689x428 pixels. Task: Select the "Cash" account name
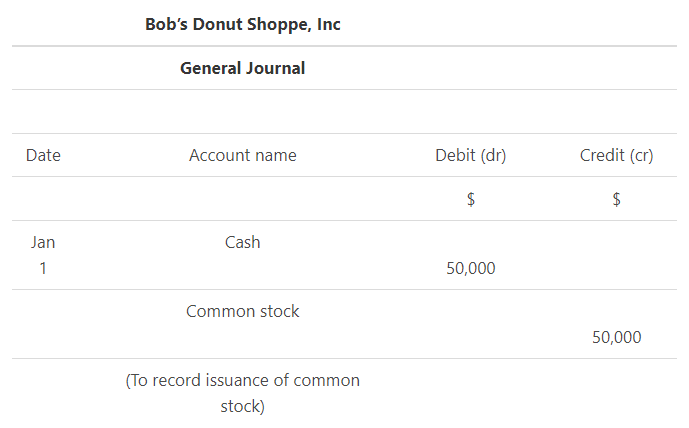243,242
